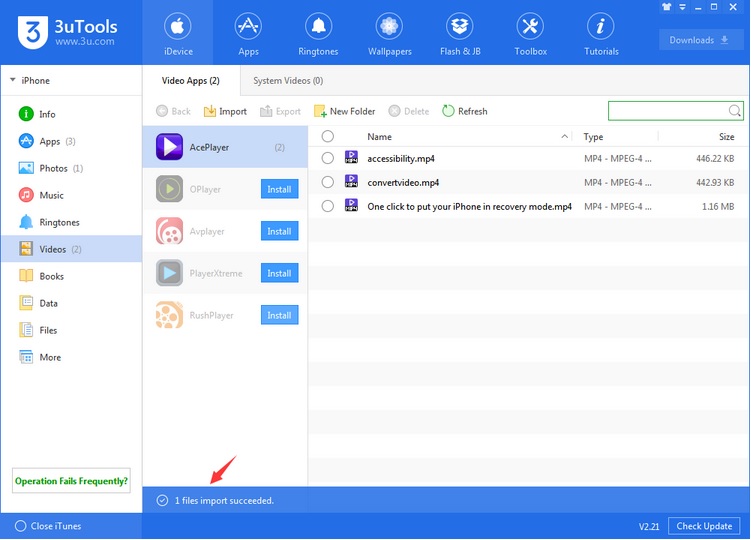
Task: Select the recovery mode video checkbox
Action: [328, 207]
